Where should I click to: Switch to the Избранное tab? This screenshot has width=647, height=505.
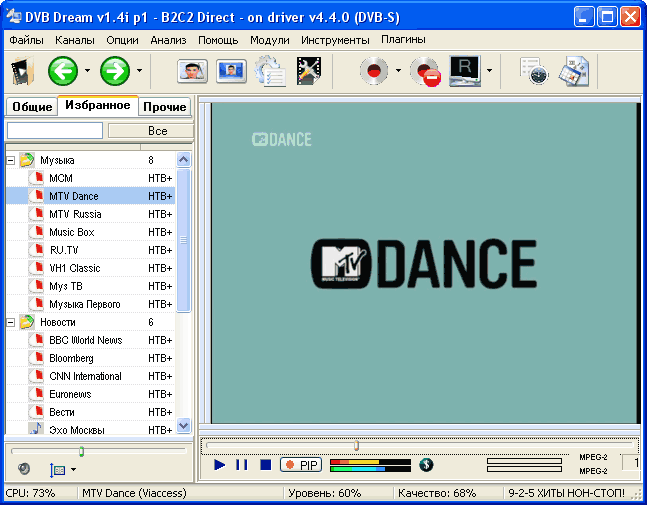98,106
